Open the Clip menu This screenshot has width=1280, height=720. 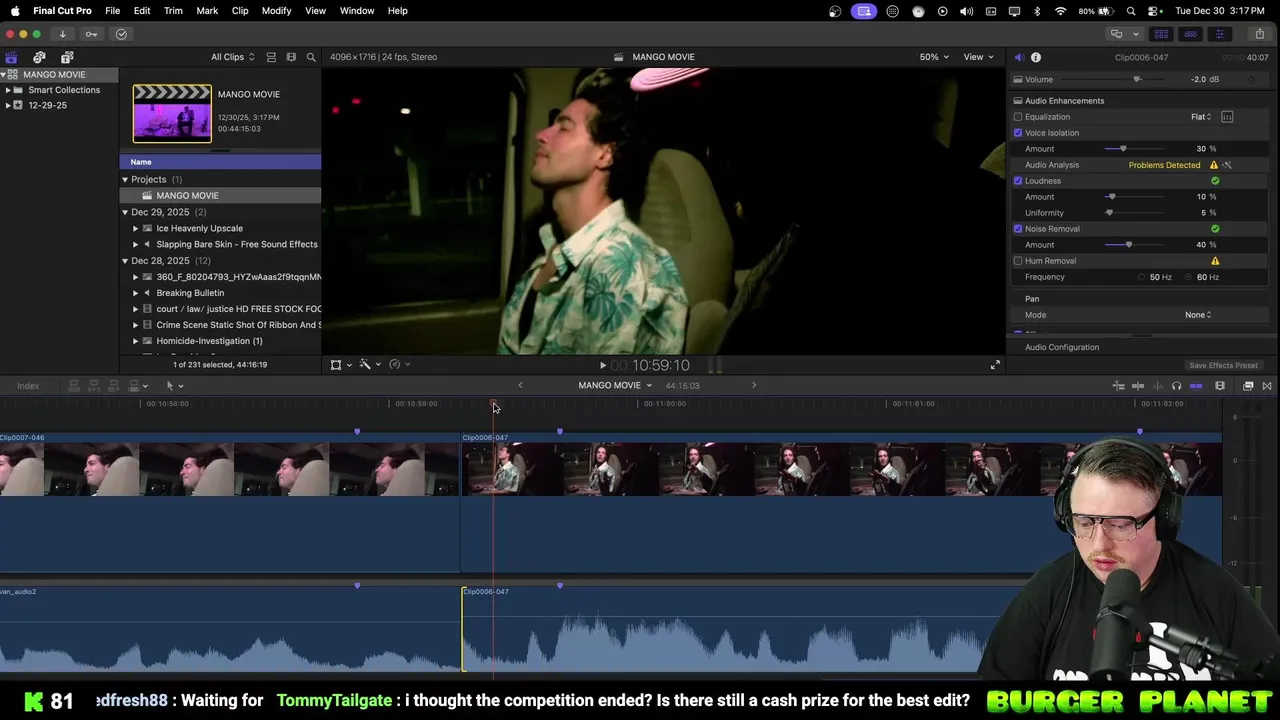click(240, 10)
